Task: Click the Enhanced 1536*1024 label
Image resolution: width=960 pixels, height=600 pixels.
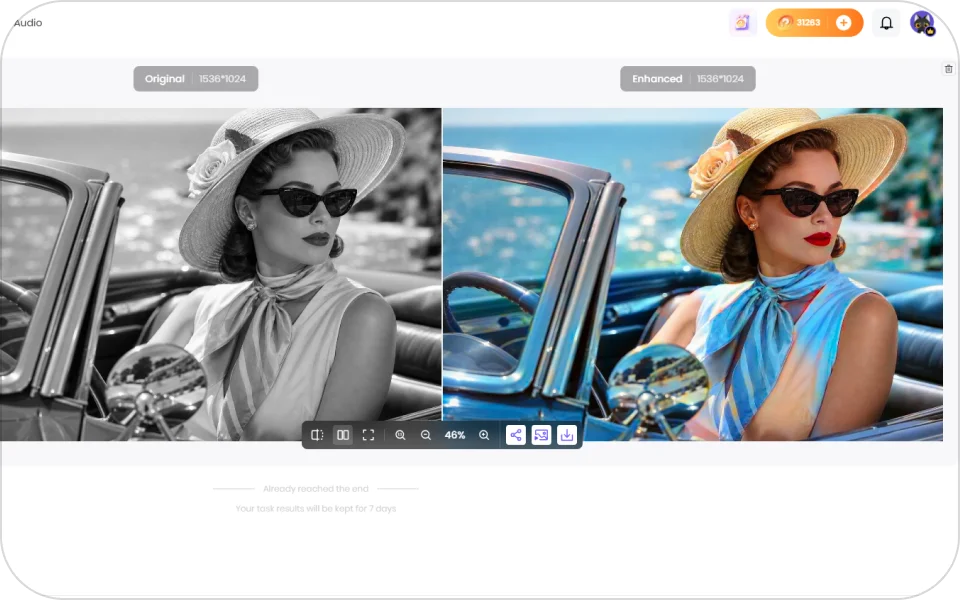Action: pyautogui.click(x=688, y=78)
